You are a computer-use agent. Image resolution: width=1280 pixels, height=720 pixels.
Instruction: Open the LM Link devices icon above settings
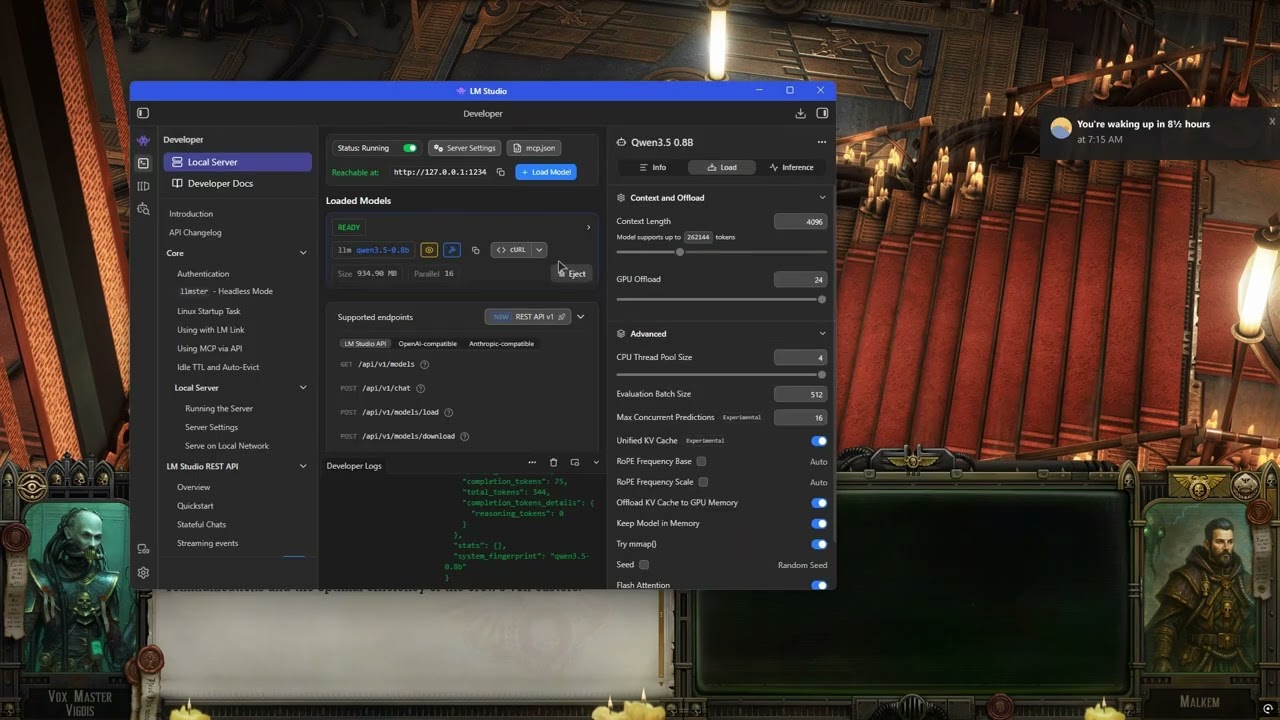[143, 549]
